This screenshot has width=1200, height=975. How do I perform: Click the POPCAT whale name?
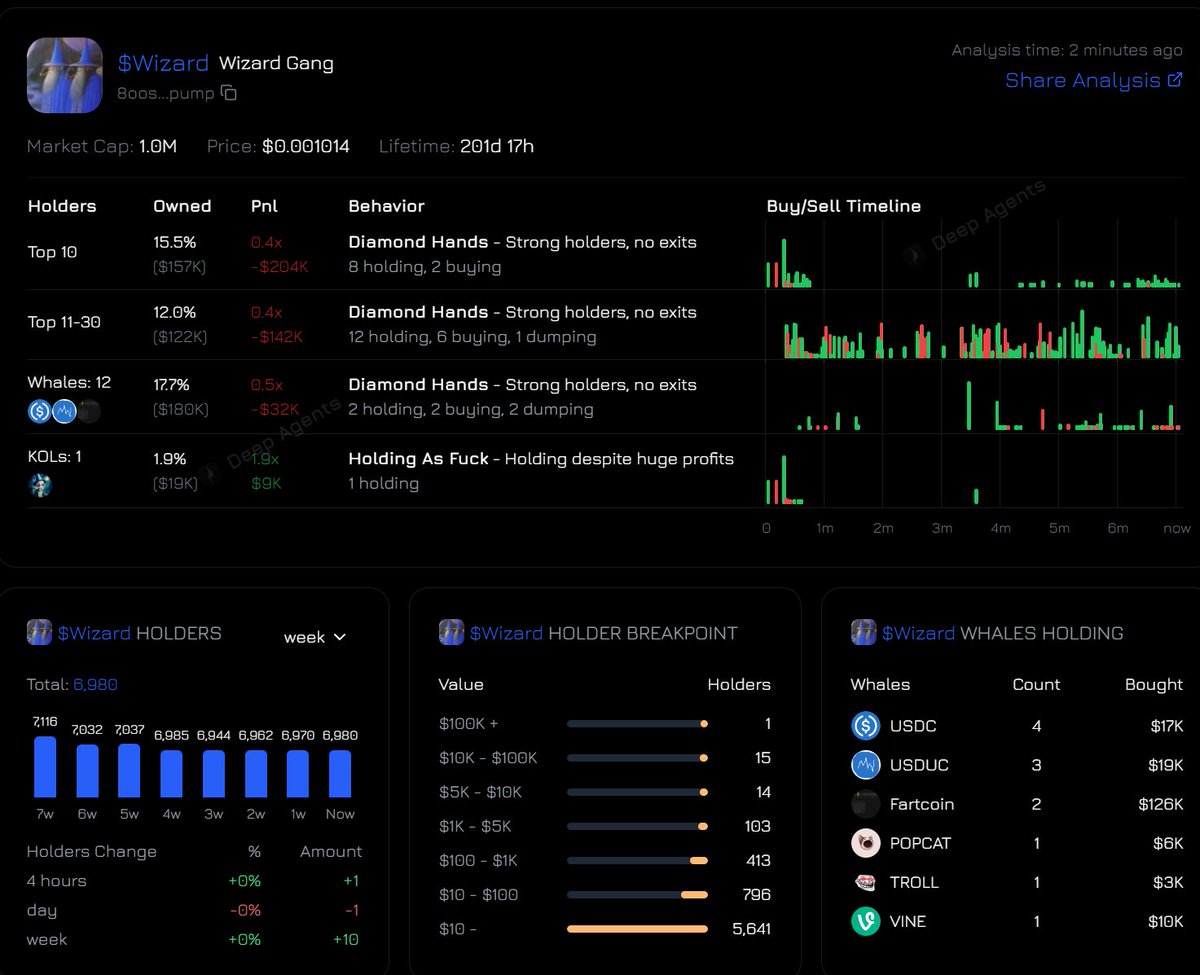[920, 843]
